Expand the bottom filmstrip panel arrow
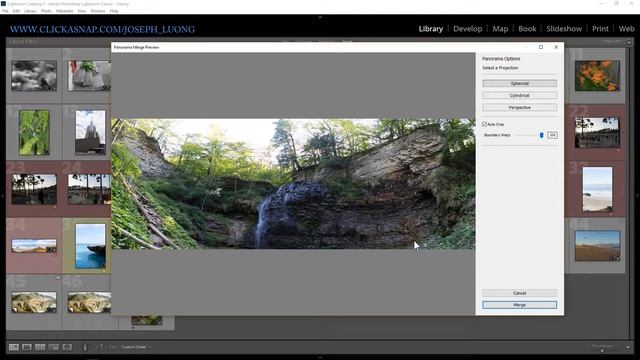Screen dimensions: 640x360 [x=320, y=358]
